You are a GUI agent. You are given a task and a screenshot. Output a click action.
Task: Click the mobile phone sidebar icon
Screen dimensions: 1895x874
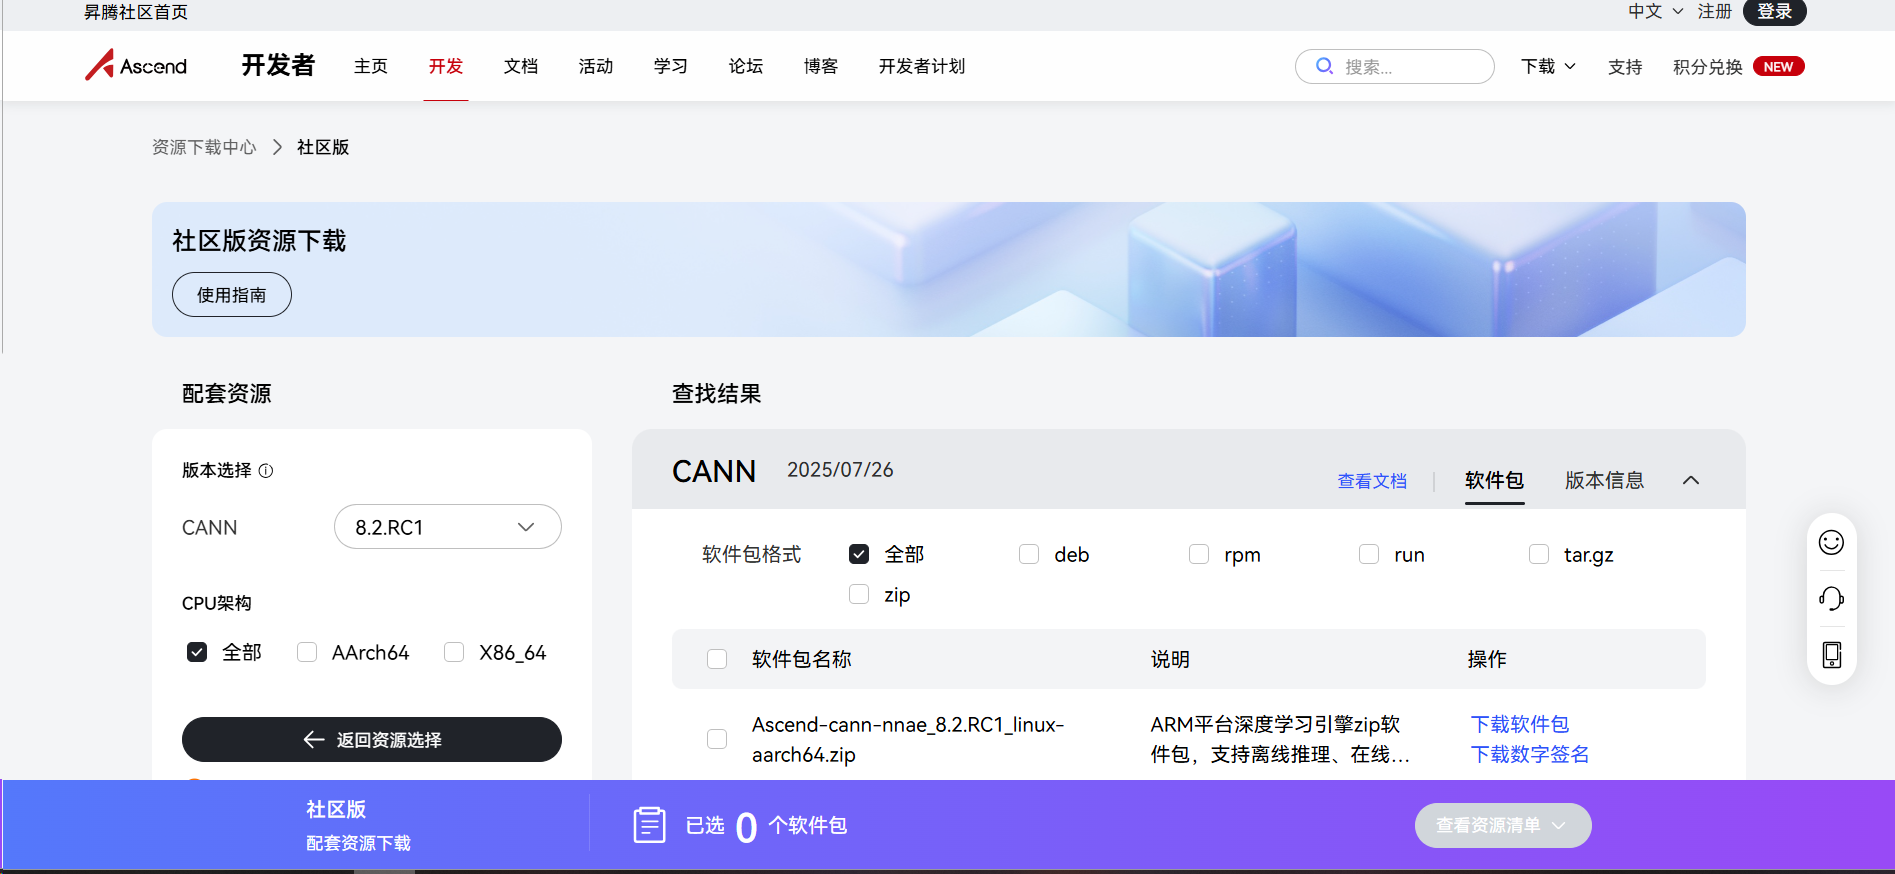coord(1831,654)
